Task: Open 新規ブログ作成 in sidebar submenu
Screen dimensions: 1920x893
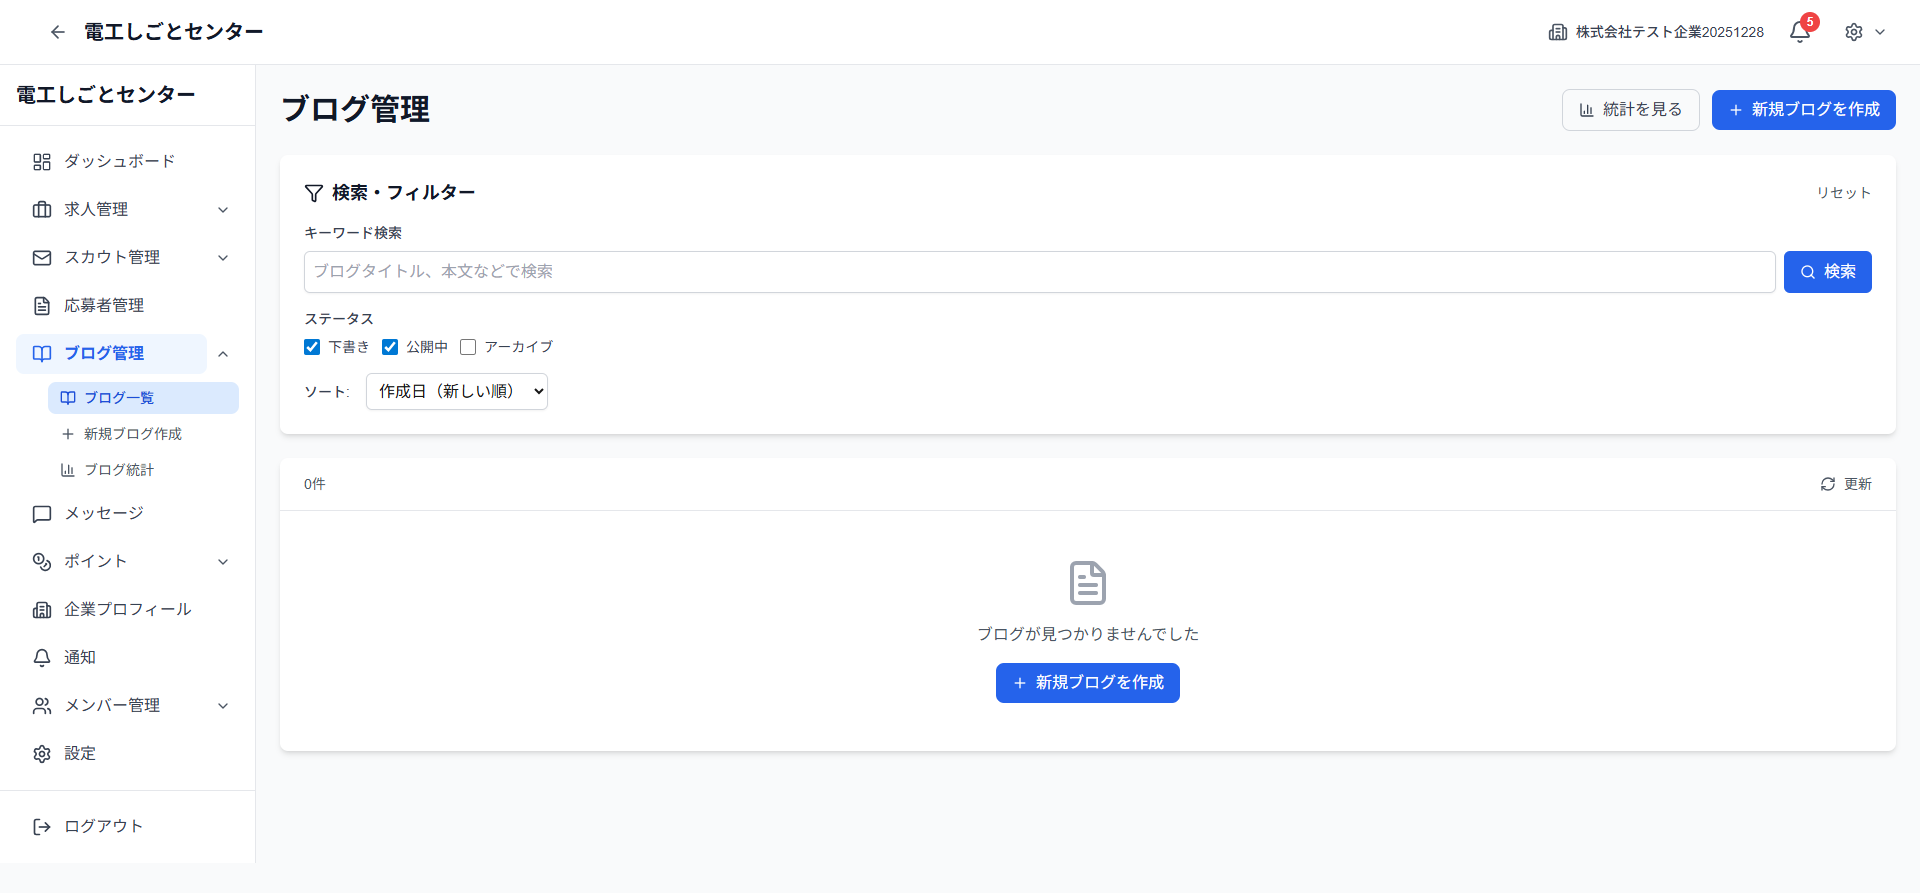Action: click(132, 434)
